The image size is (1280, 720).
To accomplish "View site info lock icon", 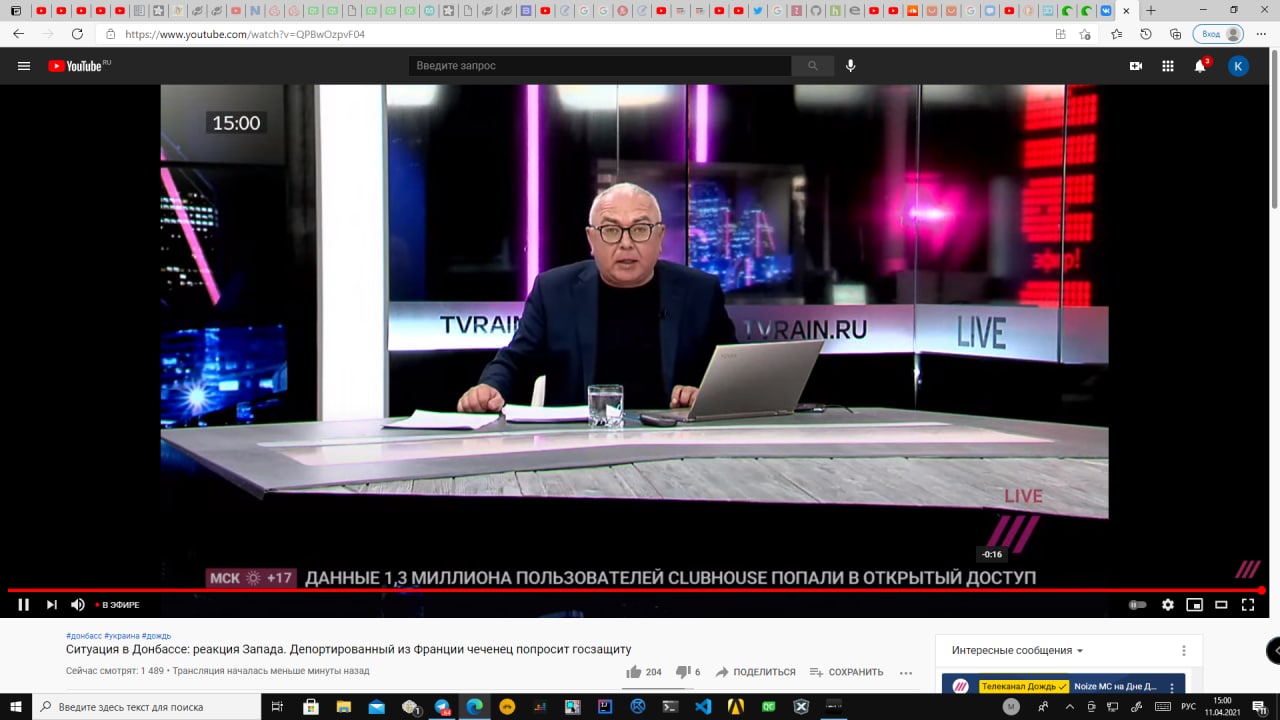I will pyautogui.click(x=110, y=34).
